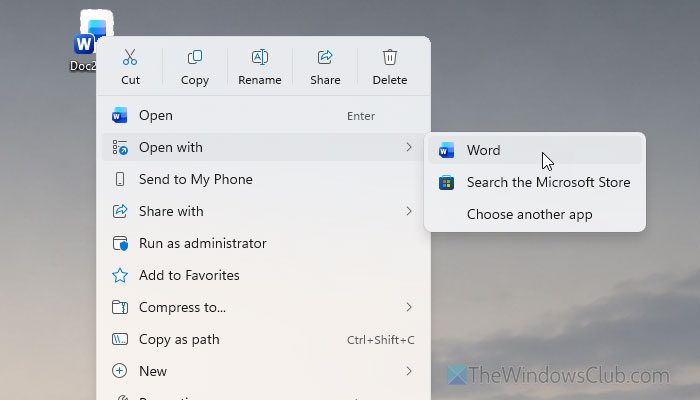The height and width of the screenshot is (400, 700).
Task: Click the Open with list icon
Action: click(120, 147)
